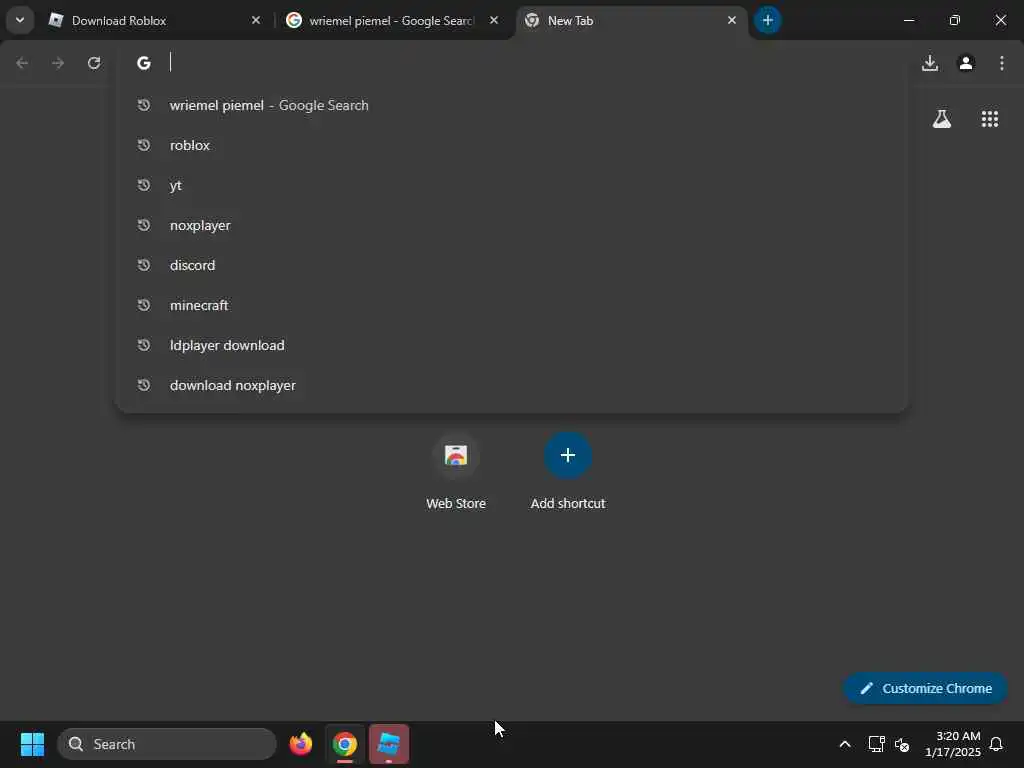The image size is (1024, 768).
Task: Click the Customize Chrome button
Action: point(925,688)
